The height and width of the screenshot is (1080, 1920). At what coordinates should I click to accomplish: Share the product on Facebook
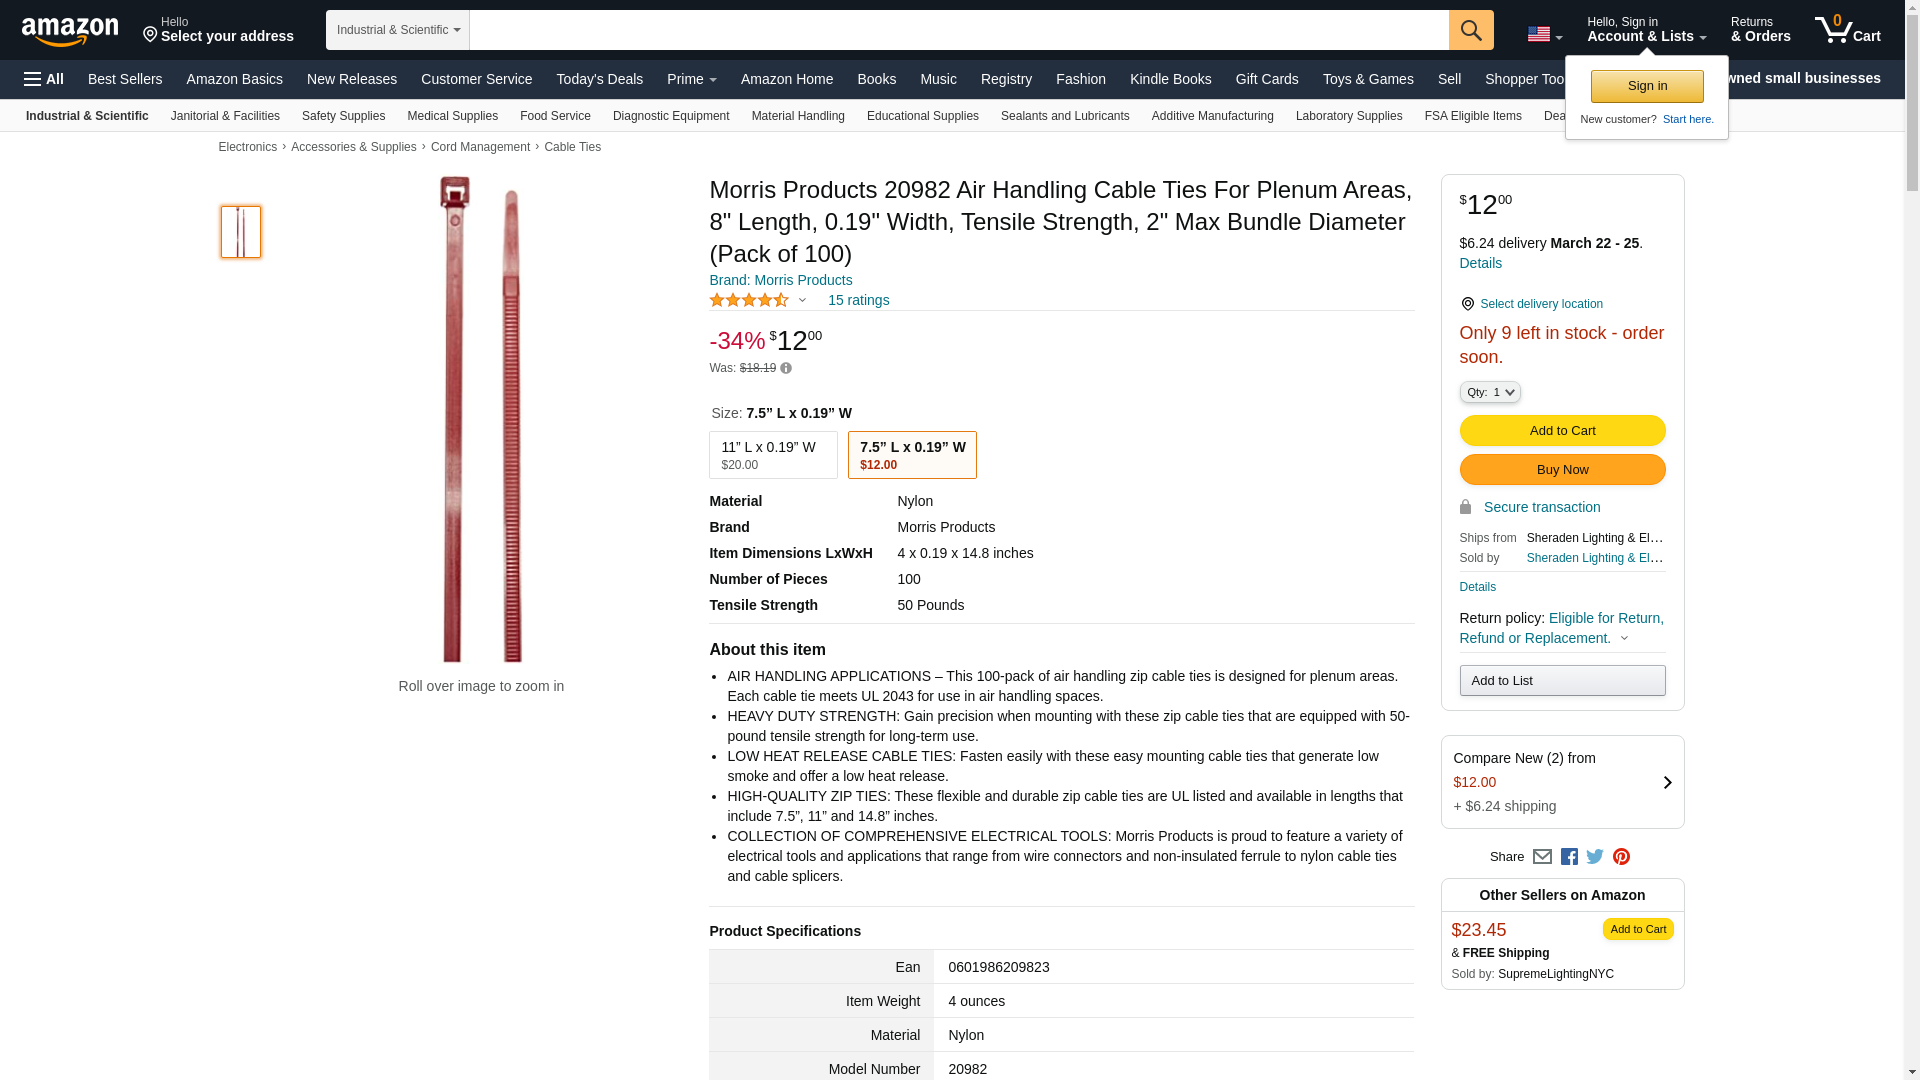point(1569,857)
